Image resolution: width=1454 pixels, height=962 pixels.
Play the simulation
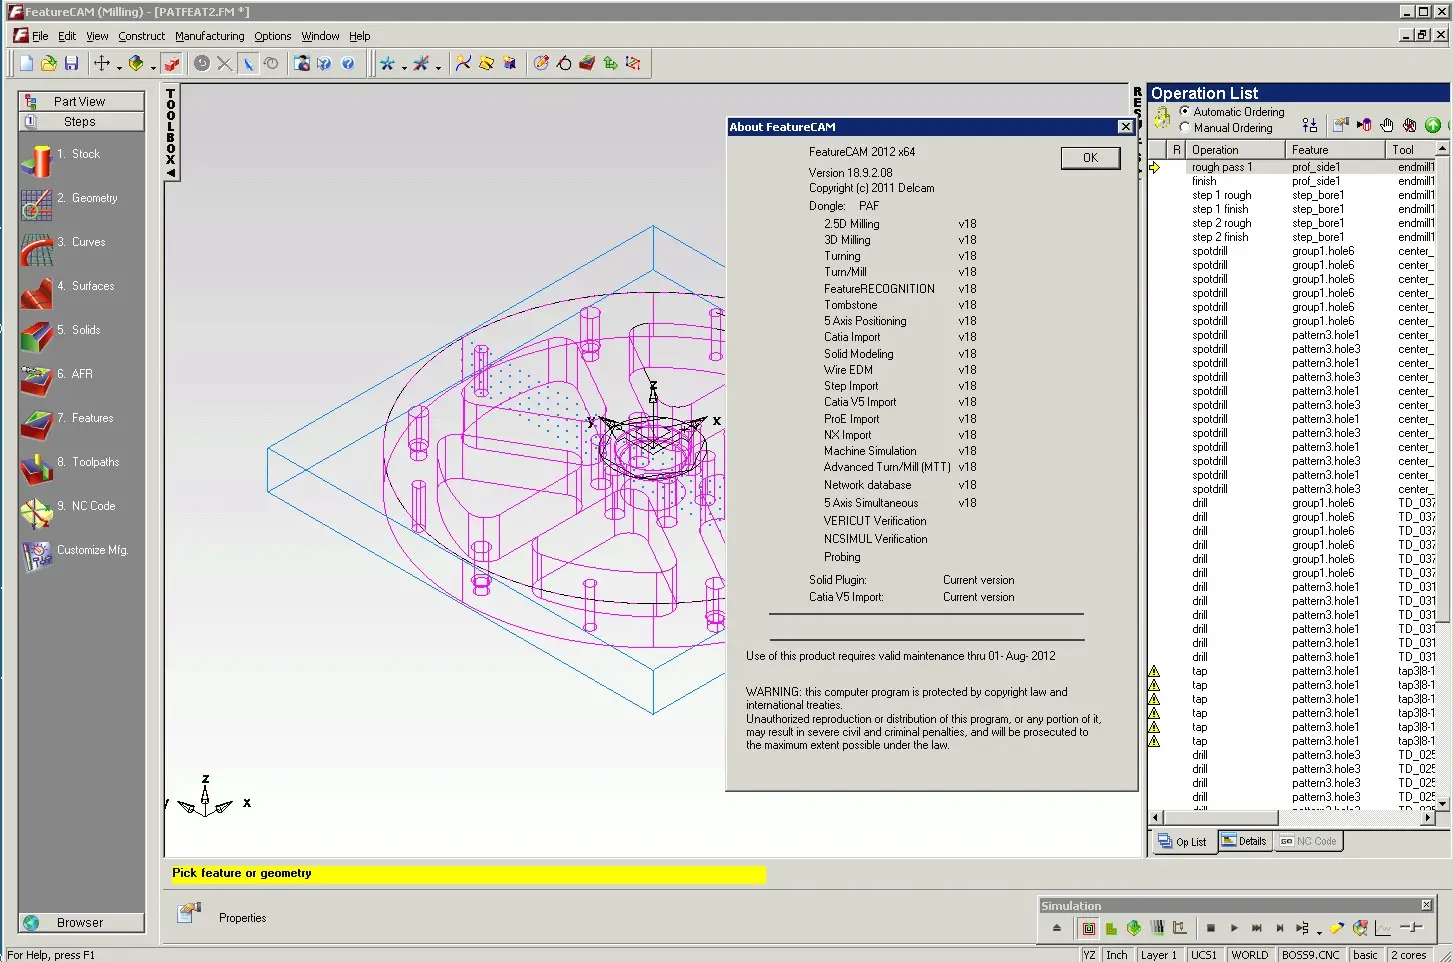1234,928
